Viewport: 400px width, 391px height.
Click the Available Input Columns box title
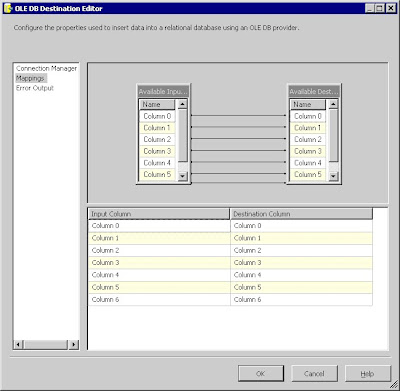tap(163, 91)
